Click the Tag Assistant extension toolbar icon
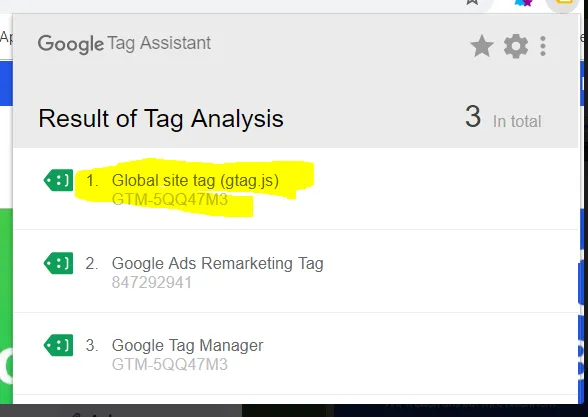 pyautogui.click(x=565, y=3)
